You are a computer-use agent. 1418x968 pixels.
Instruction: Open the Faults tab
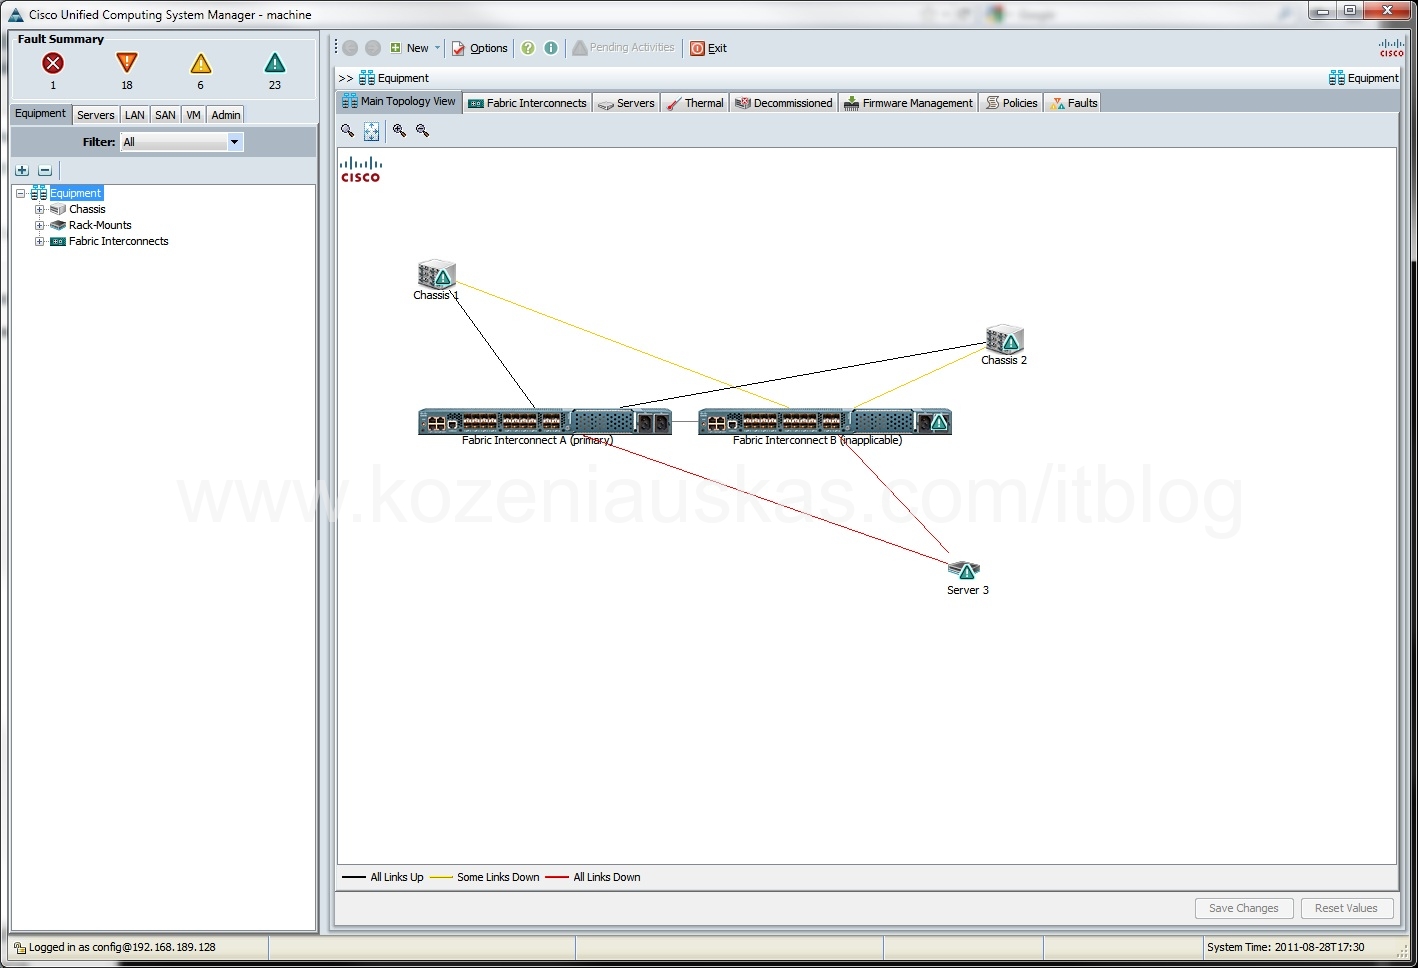[1073, 103]
